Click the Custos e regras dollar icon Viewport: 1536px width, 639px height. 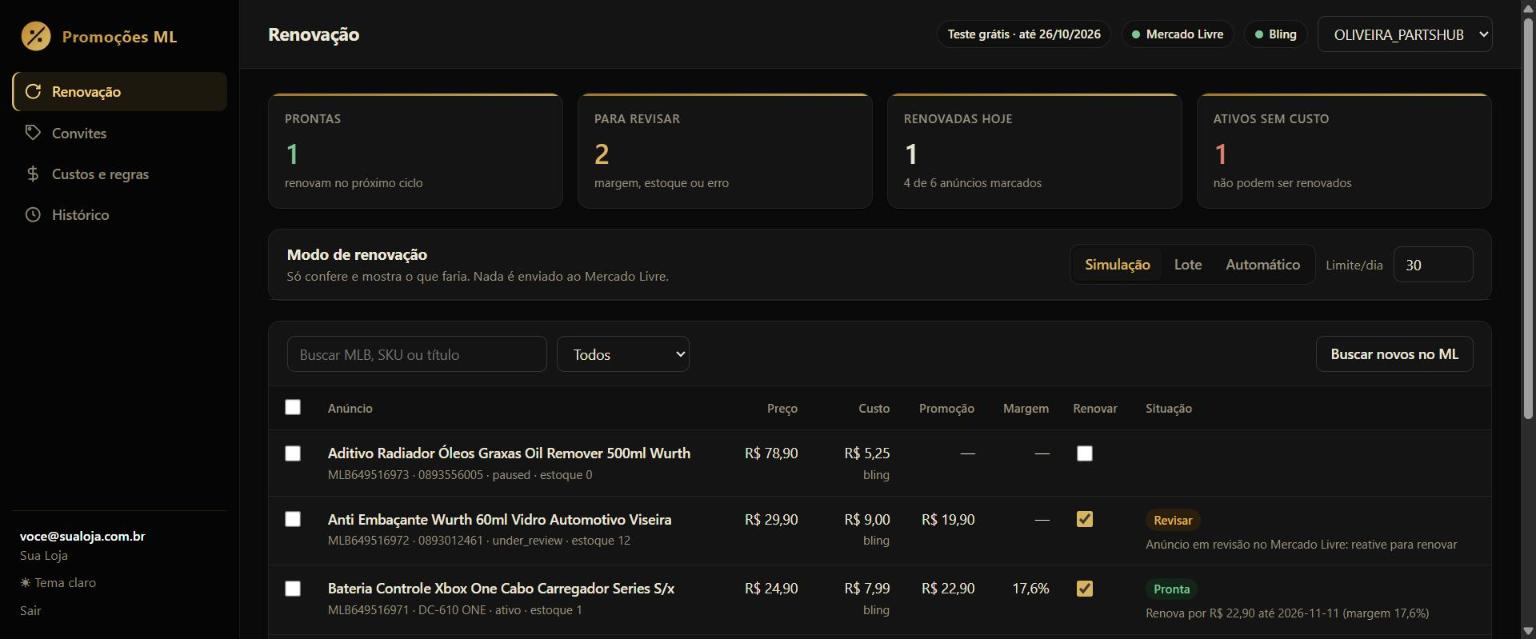click(33, 173)
